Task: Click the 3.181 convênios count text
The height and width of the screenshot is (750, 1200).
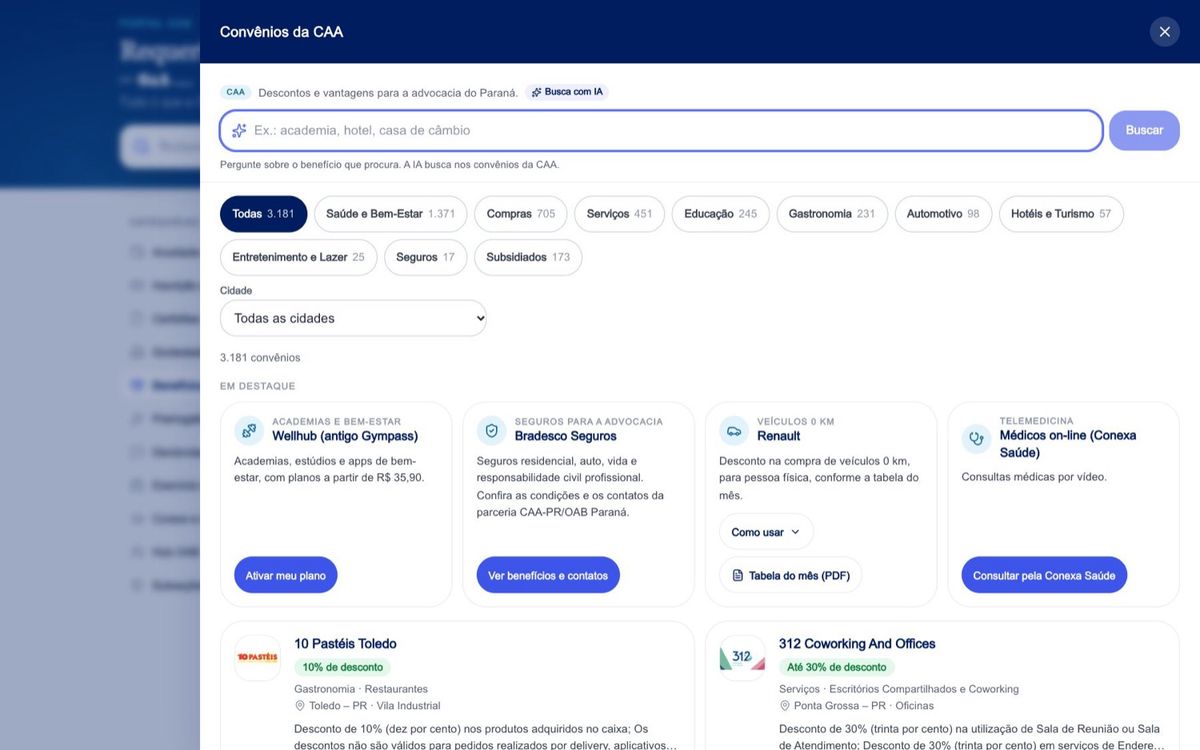Action: click(260, 358)
